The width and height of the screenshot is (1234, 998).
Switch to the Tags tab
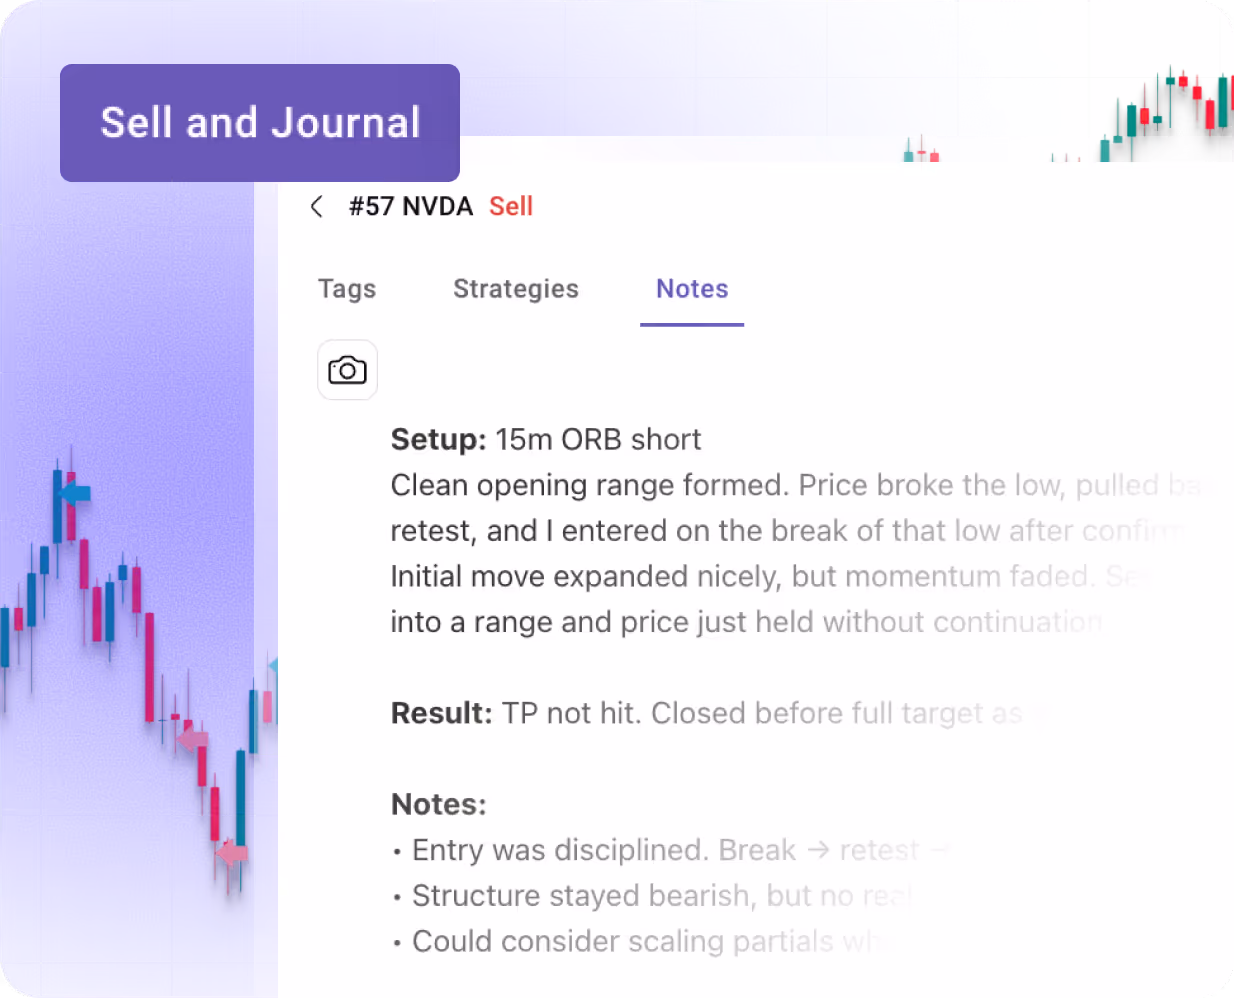(x=346, y=289)
